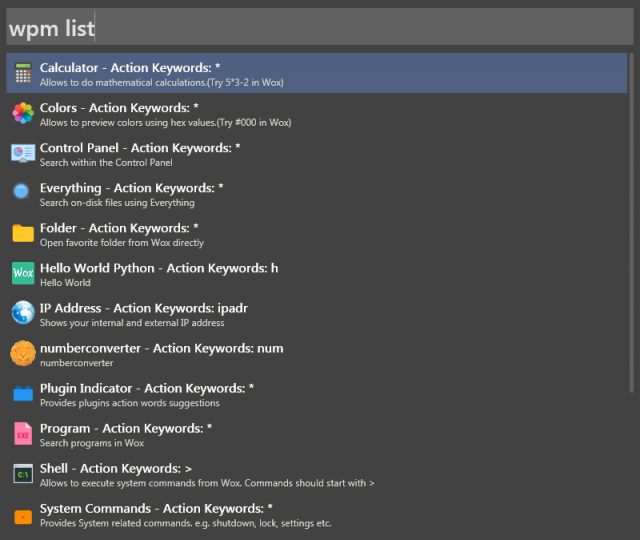This screenshot has width=640, height=540.
Task: Click the Shell terminal icon
Action: click(x=22, y=474)
